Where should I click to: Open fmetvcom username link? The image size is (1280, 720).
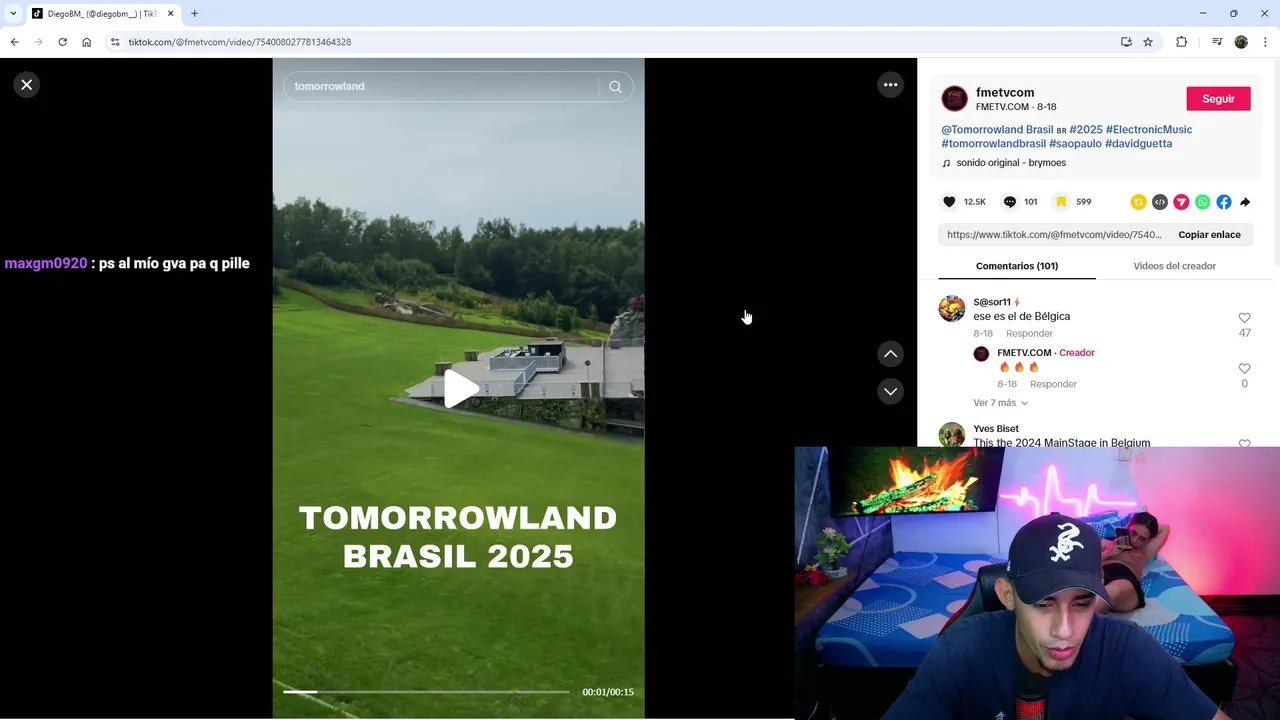click(x=1005, y=93)
